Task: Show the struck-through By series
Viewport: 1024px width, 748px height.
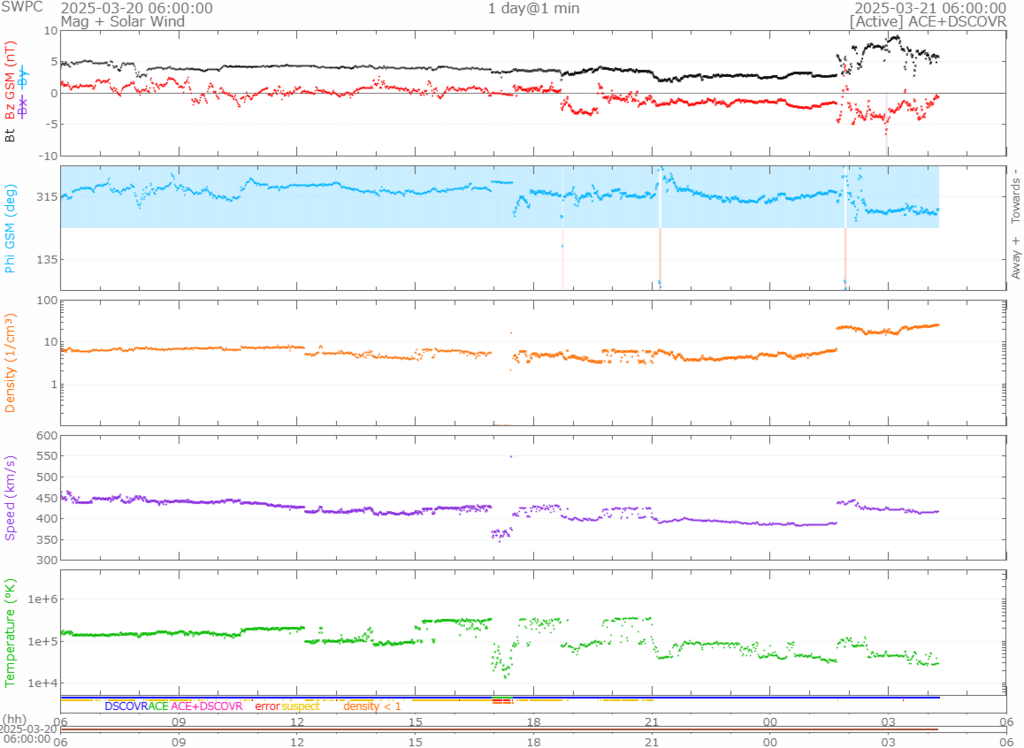Action: (24, 82)
